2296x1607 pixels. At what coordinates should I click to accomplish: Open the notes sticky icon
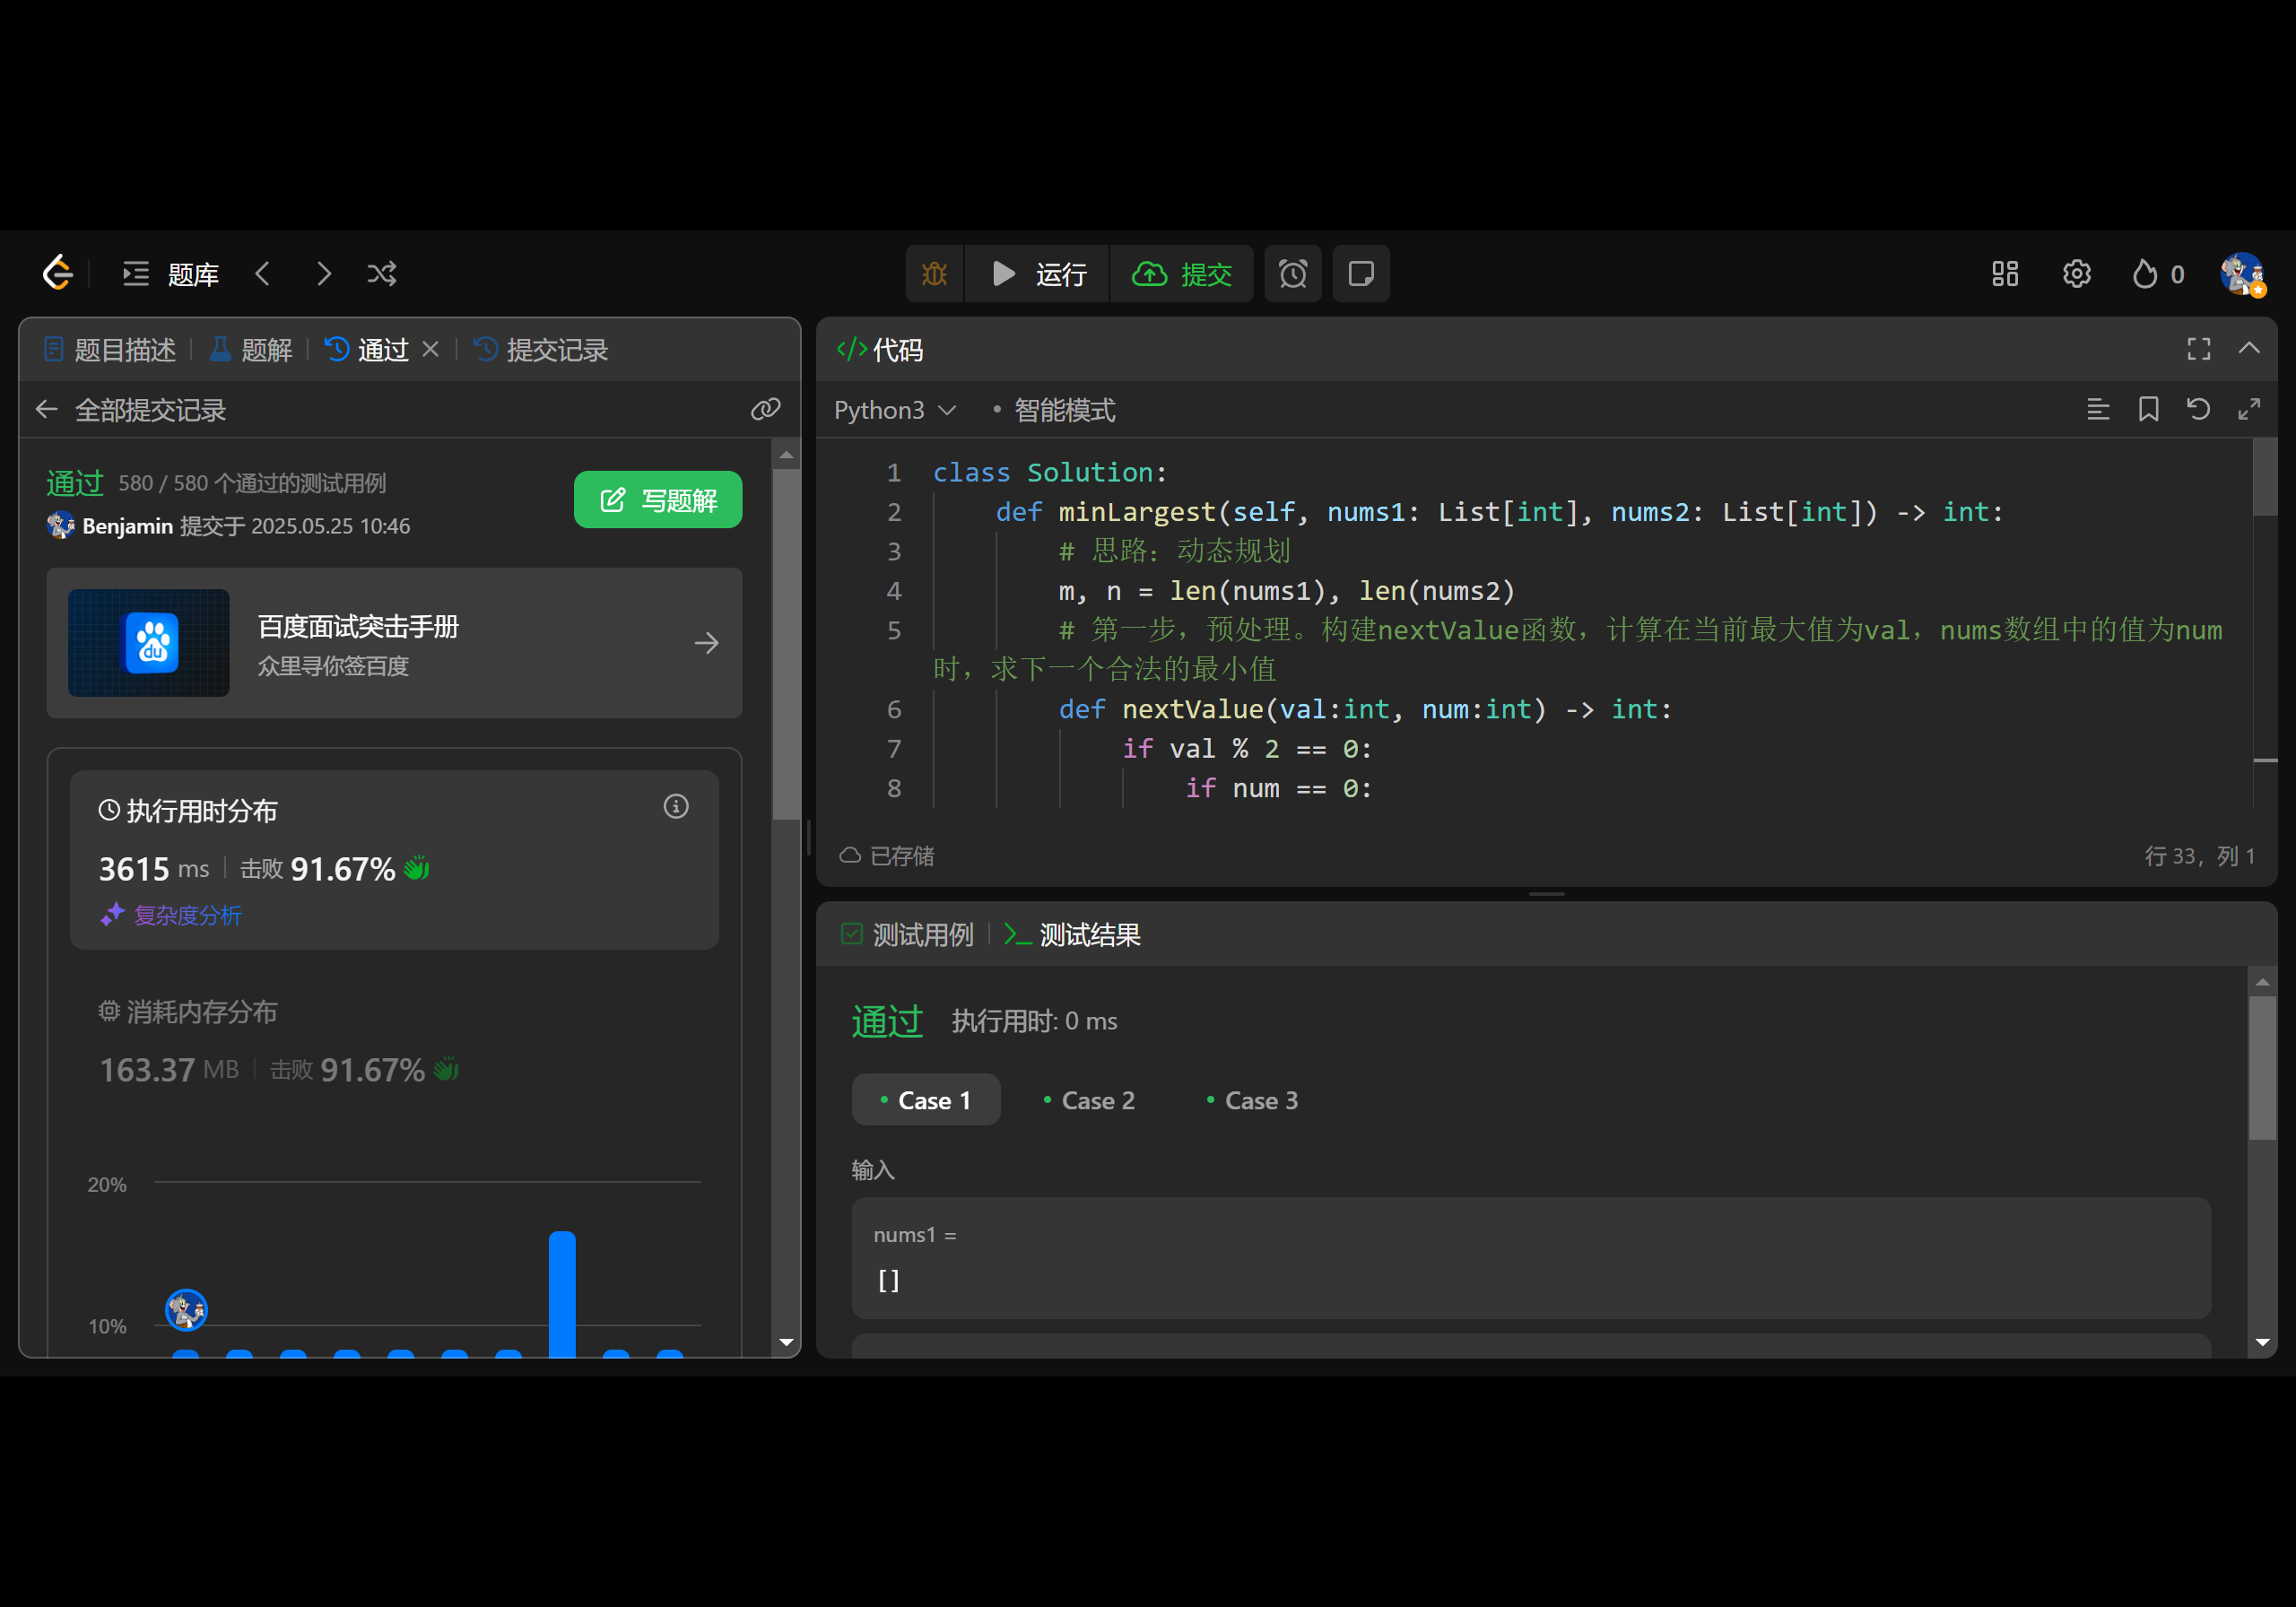tap(1360, 273)
